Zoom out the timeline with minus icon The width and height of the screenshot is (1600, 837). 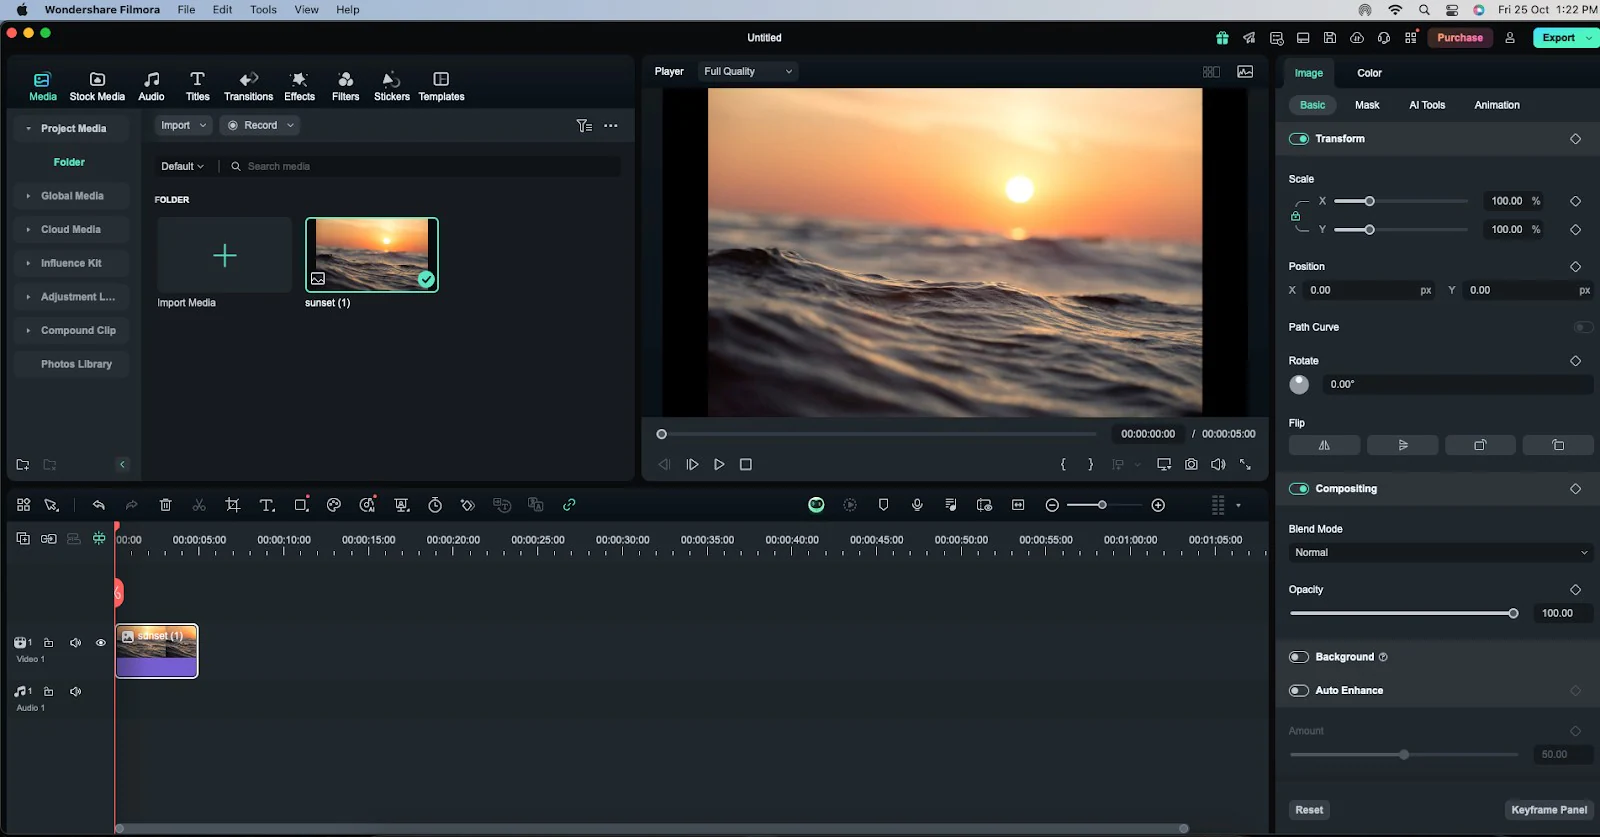[x=1052, y=505]
